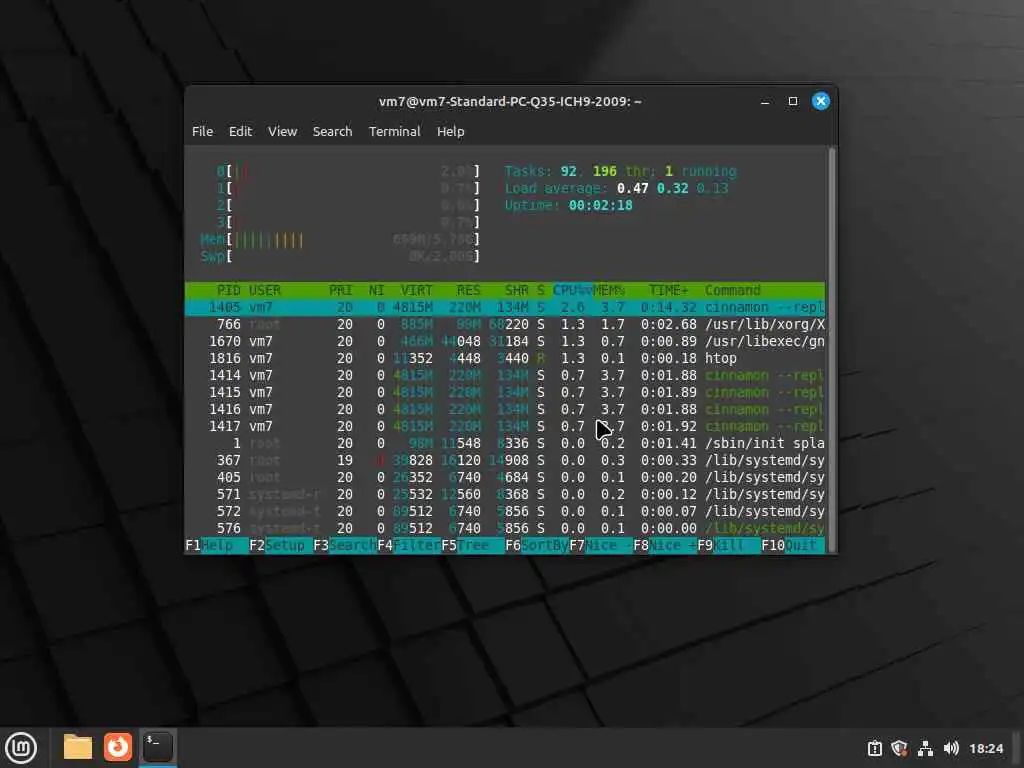The height and width of the screenshot is (768, 1024).
Task: Click F9 Kill in htop footer
Action: (729, 545)
